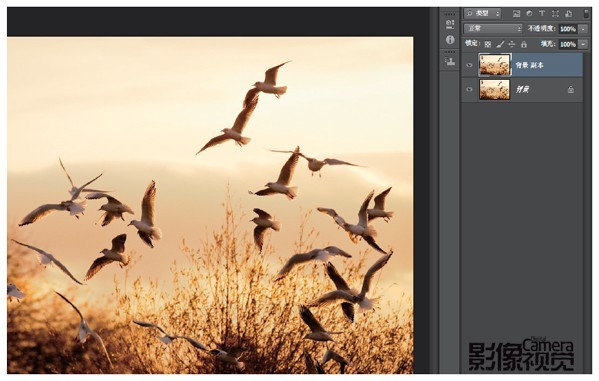599x381 pixels.
Task: Filter layers by shape layer icon
Action: coord(555,14)
